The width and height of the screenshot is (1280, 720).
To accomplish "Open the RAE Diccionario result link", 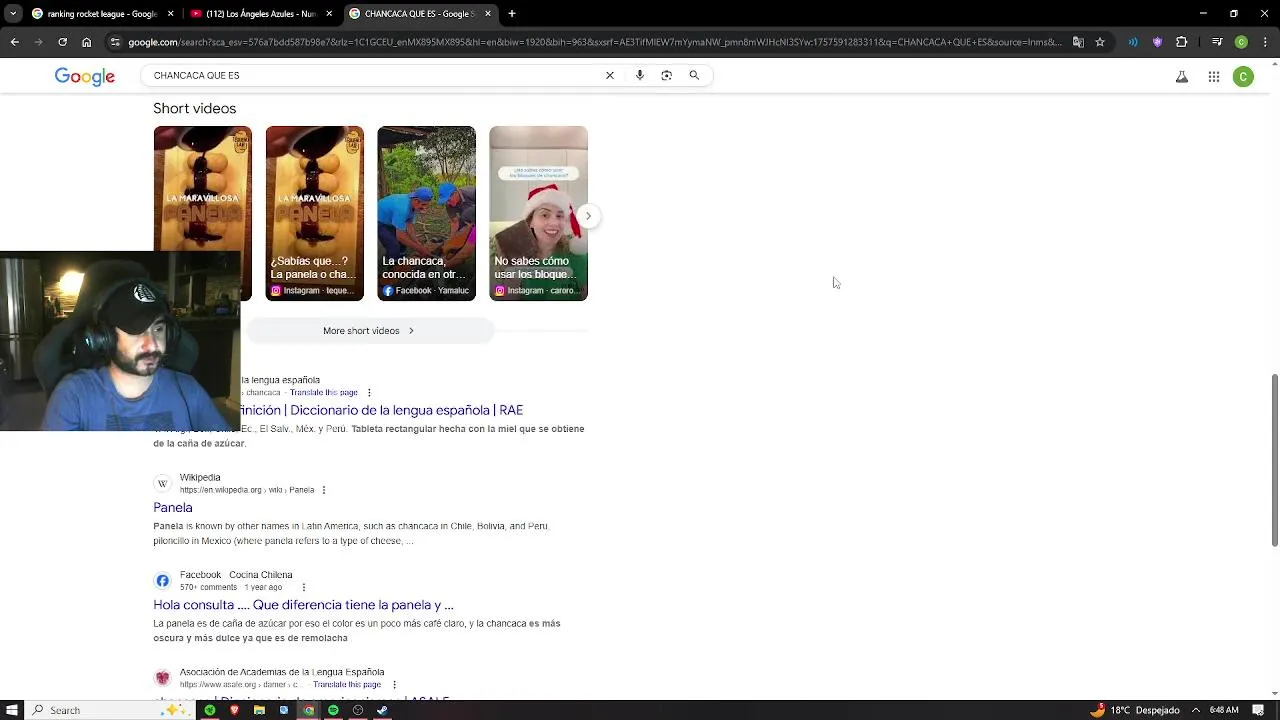I will 381,410.
